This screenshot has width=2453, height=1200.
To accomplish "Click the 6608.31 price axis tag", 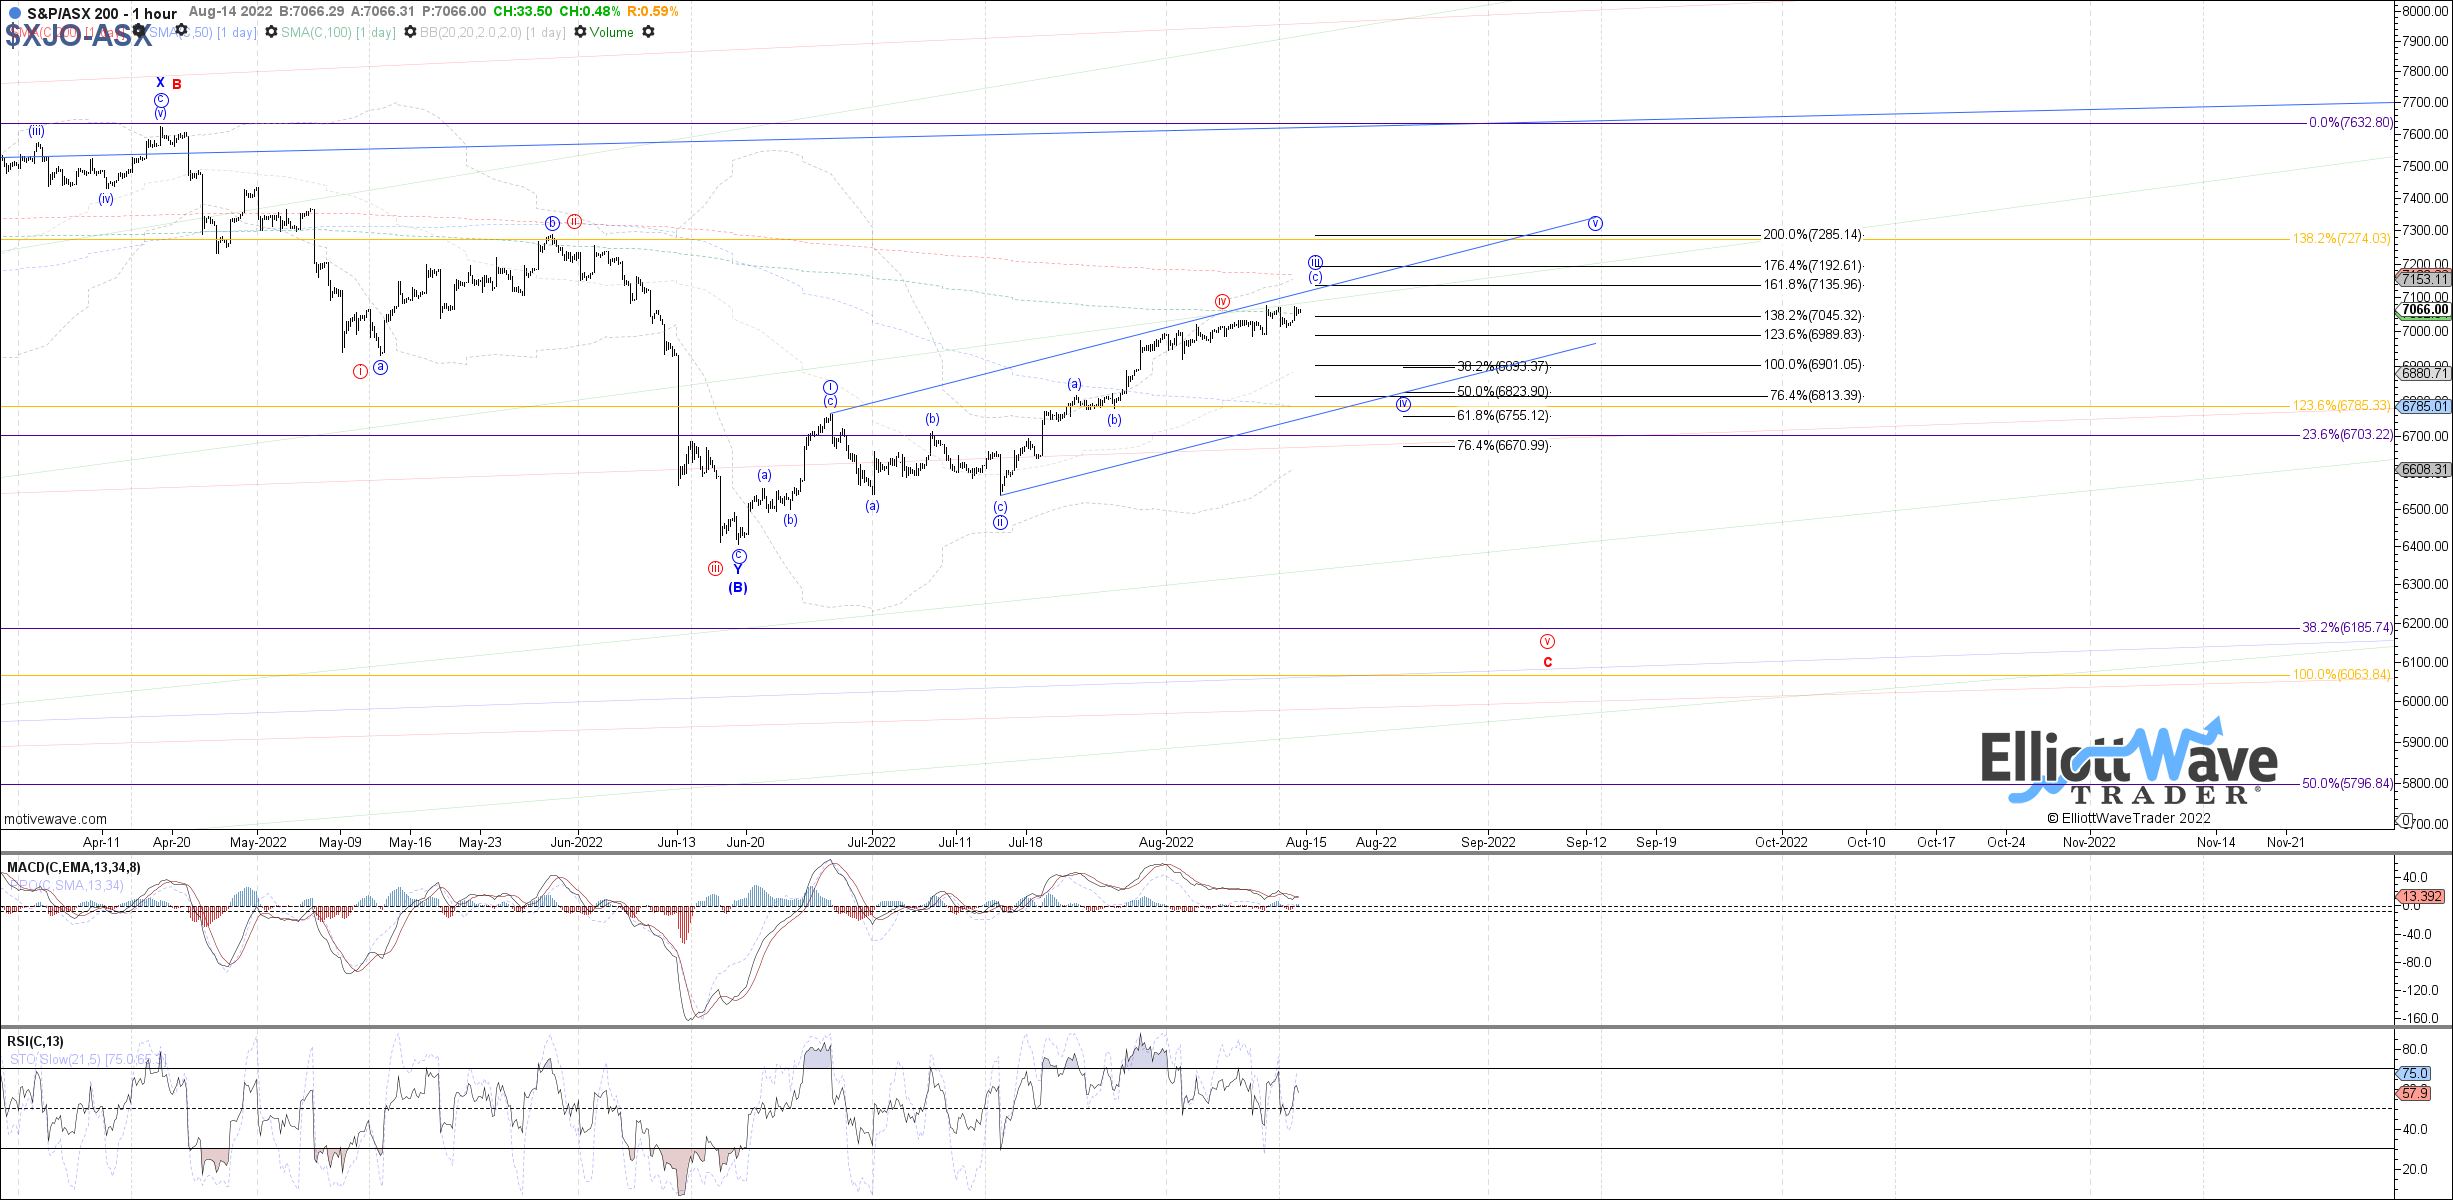I will point(2425,469).
